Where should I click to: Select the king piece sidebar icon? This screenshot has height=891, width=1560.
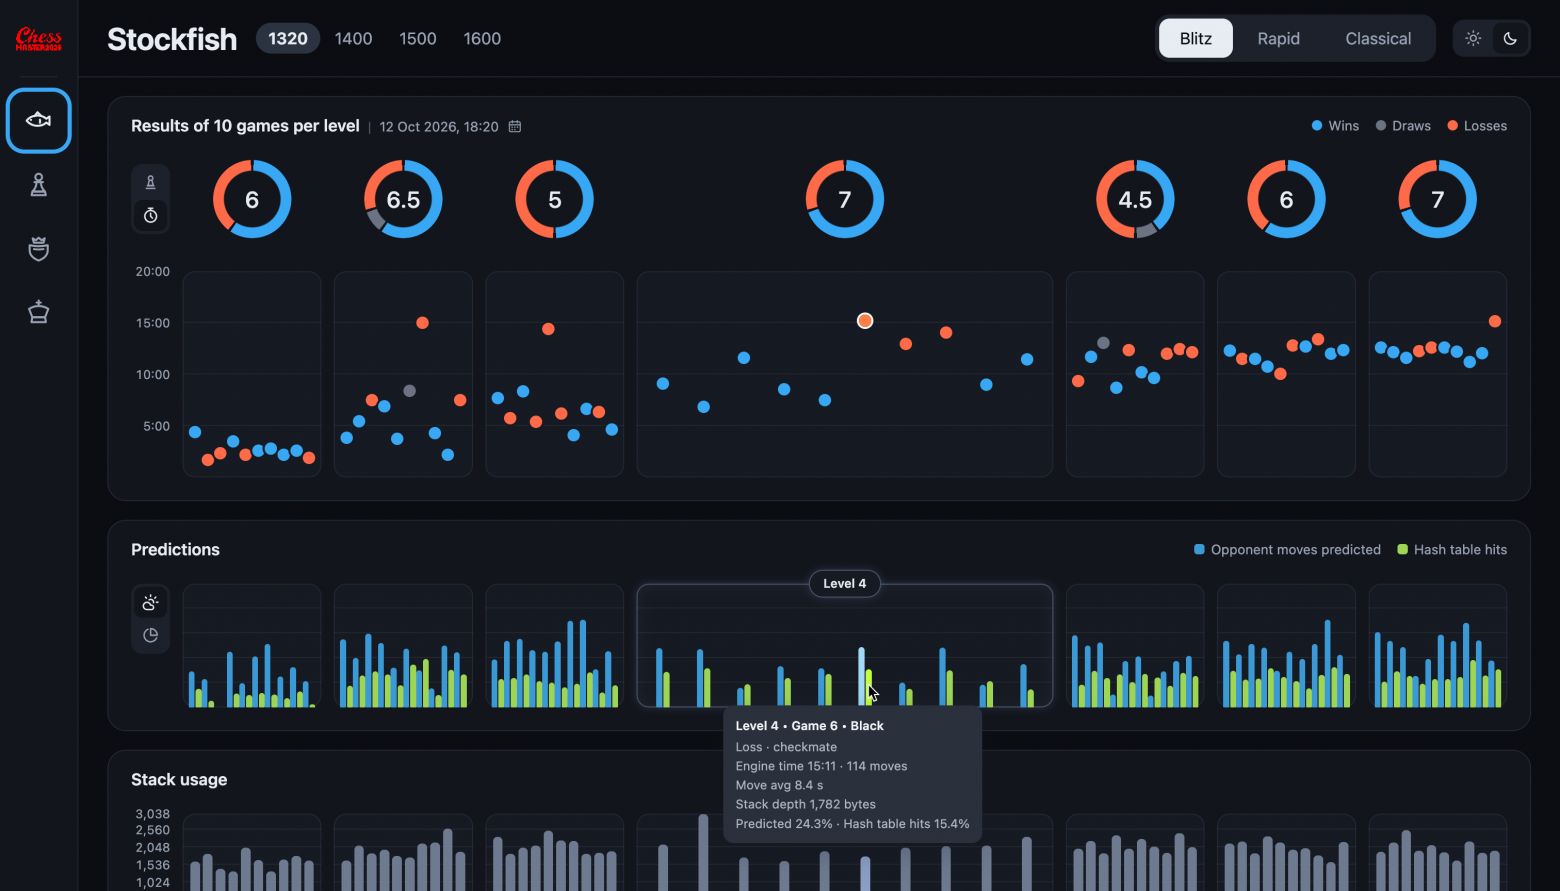pos(39,312)
